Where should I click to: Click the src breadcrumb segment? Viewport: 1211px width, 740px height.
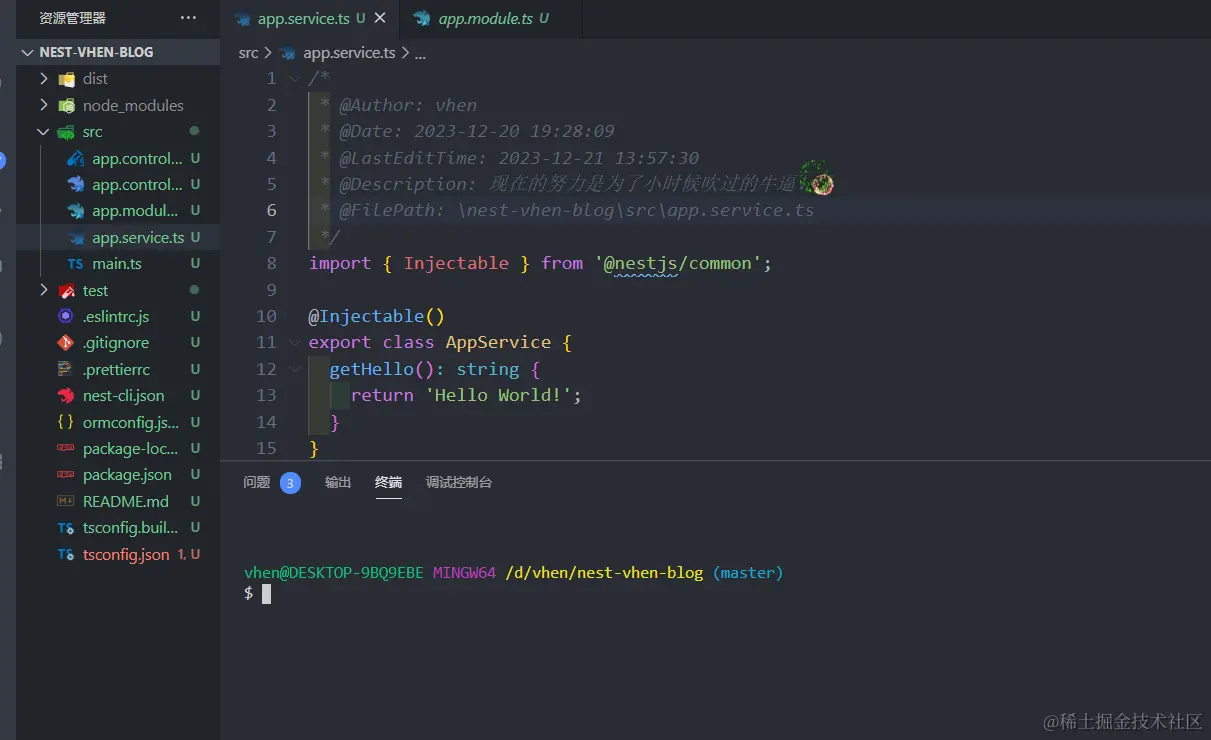click(x=249, y=53)
